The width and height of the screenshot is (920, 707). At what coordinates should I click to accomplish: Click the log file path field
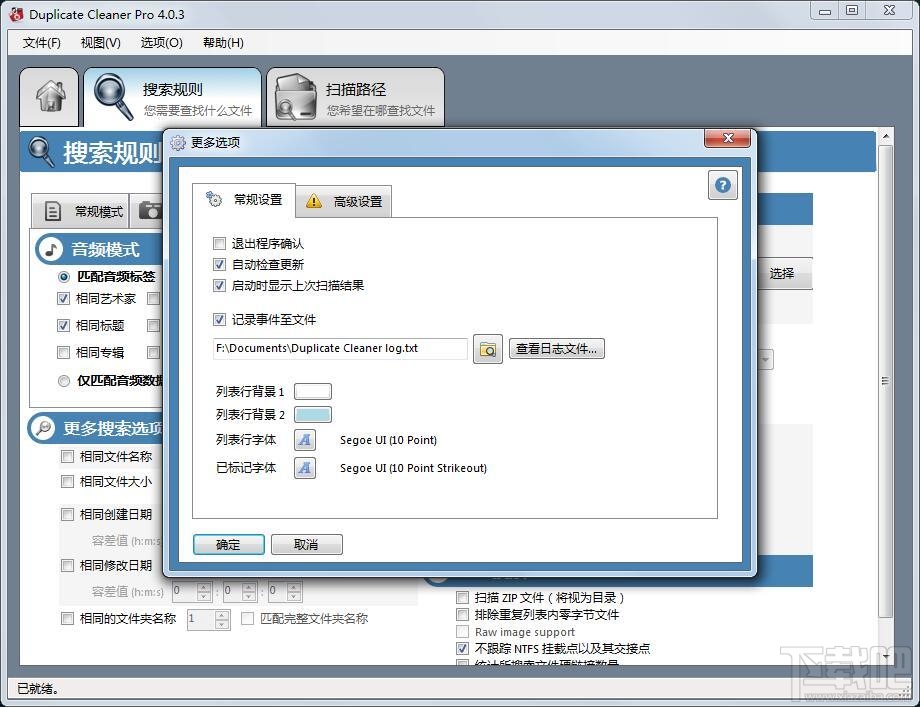coord(340,349)
